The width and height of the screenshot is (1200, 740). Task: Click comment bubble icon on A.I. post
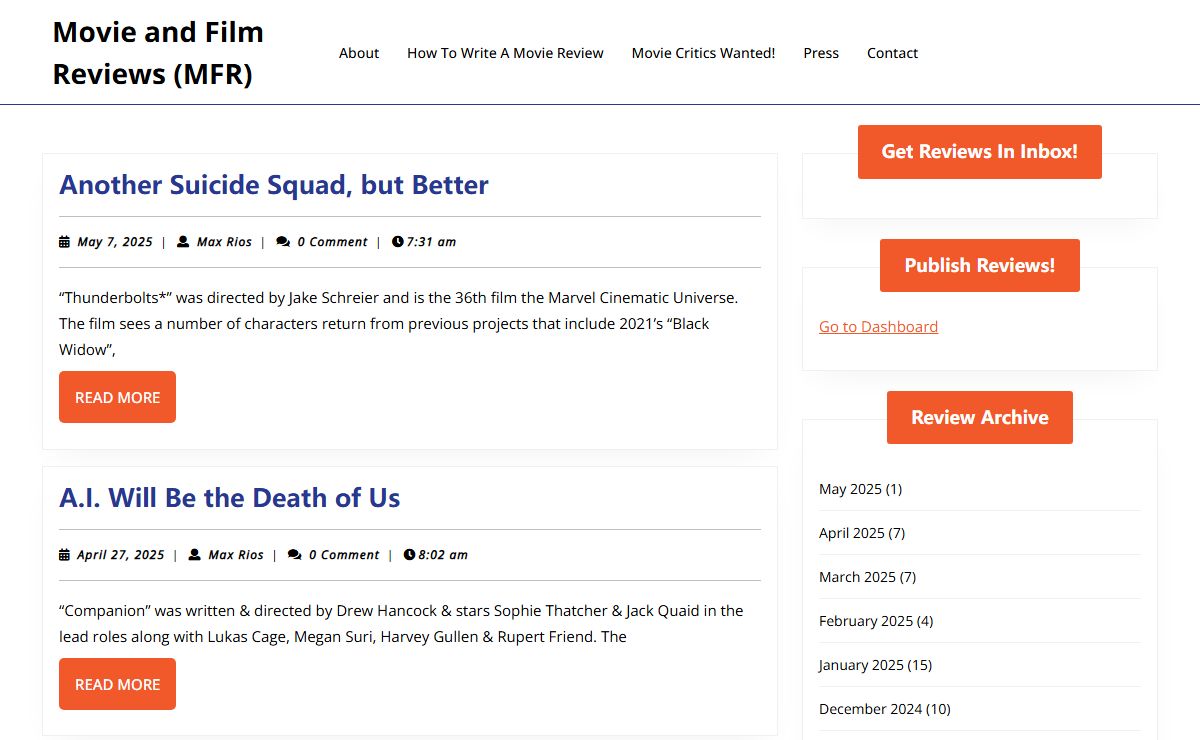pos(295,555)
